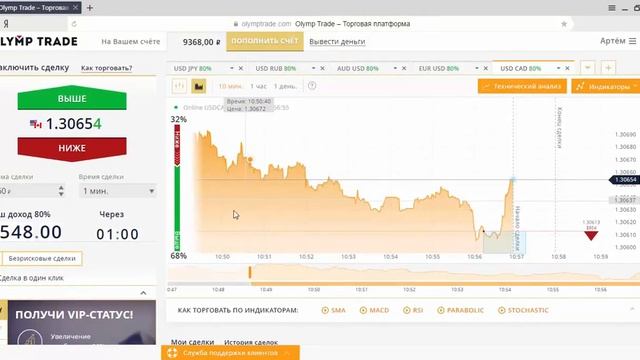Close the USD RUB tab
The width and height of the screenshot is (640, 360).
322,68
